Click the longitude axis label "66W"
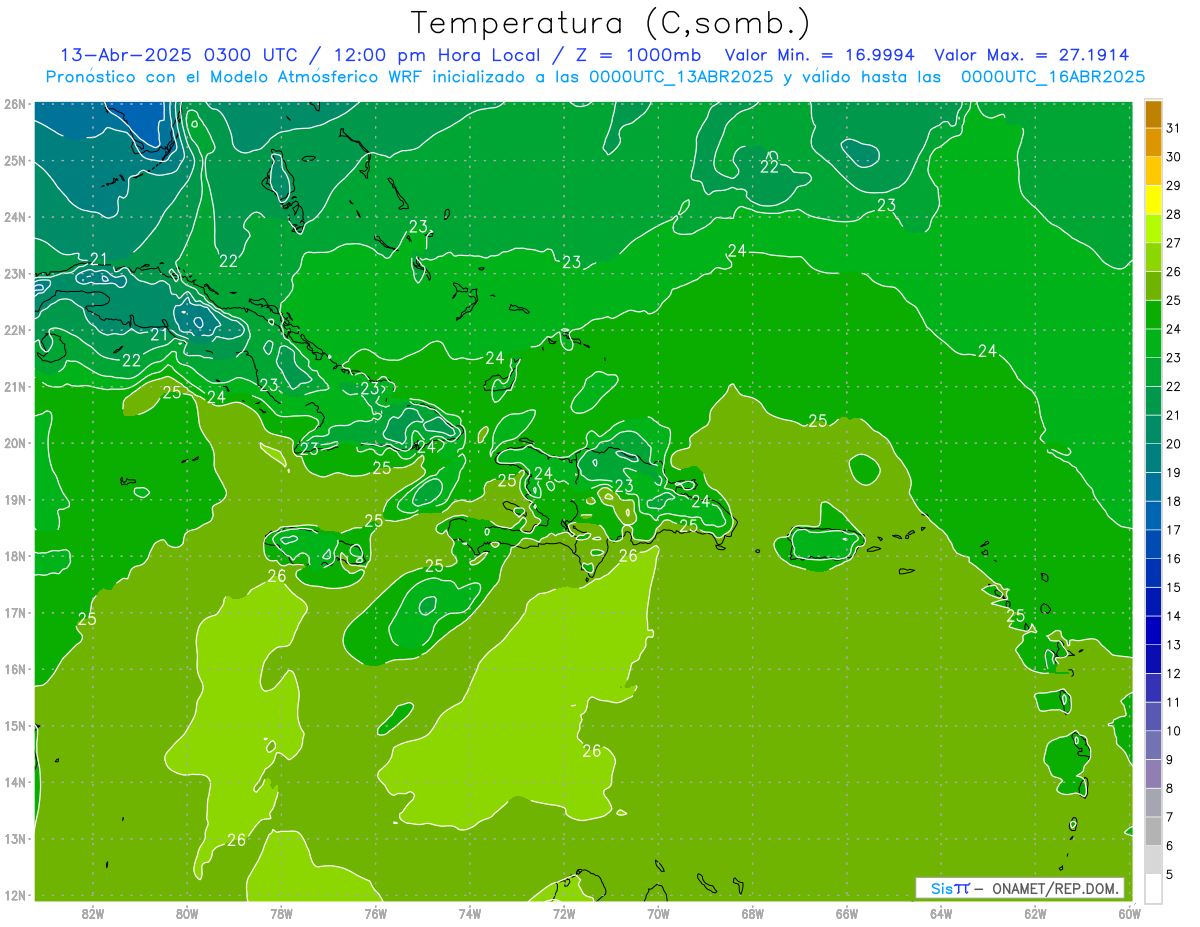This screenshot has width=1200, height=927. [x=847, y=912]
